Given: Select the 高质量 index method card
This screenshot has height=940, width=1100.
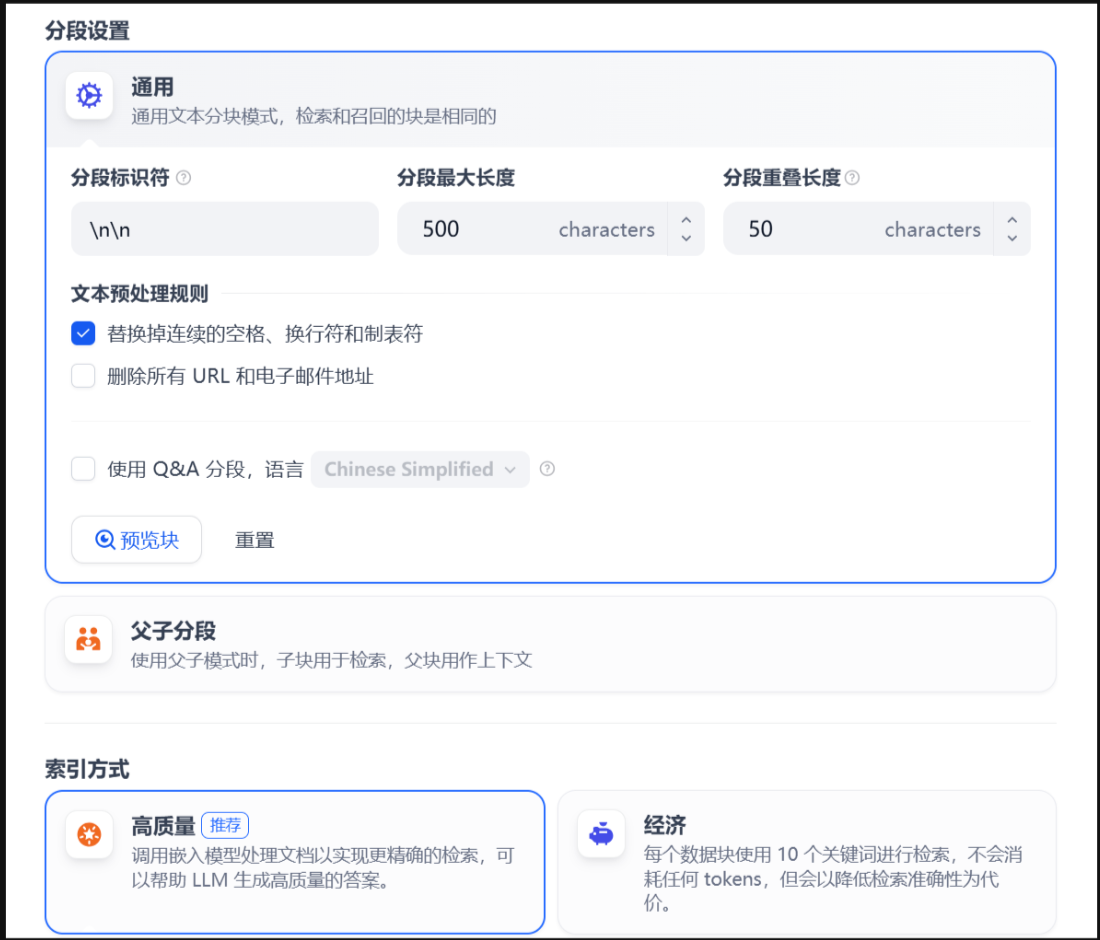Looking at the screenshot, I should 295,862.
